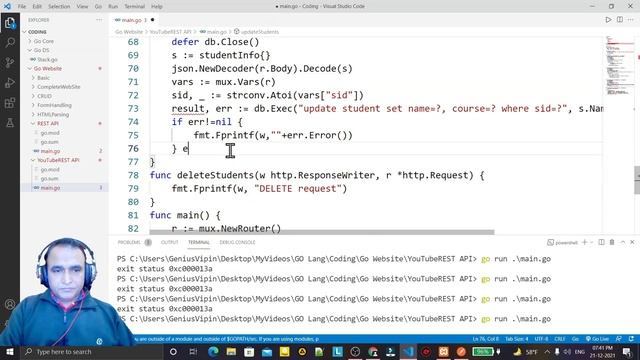640x360 pixels.
Task: Open the Edit menu
Action: click(37, 6)
